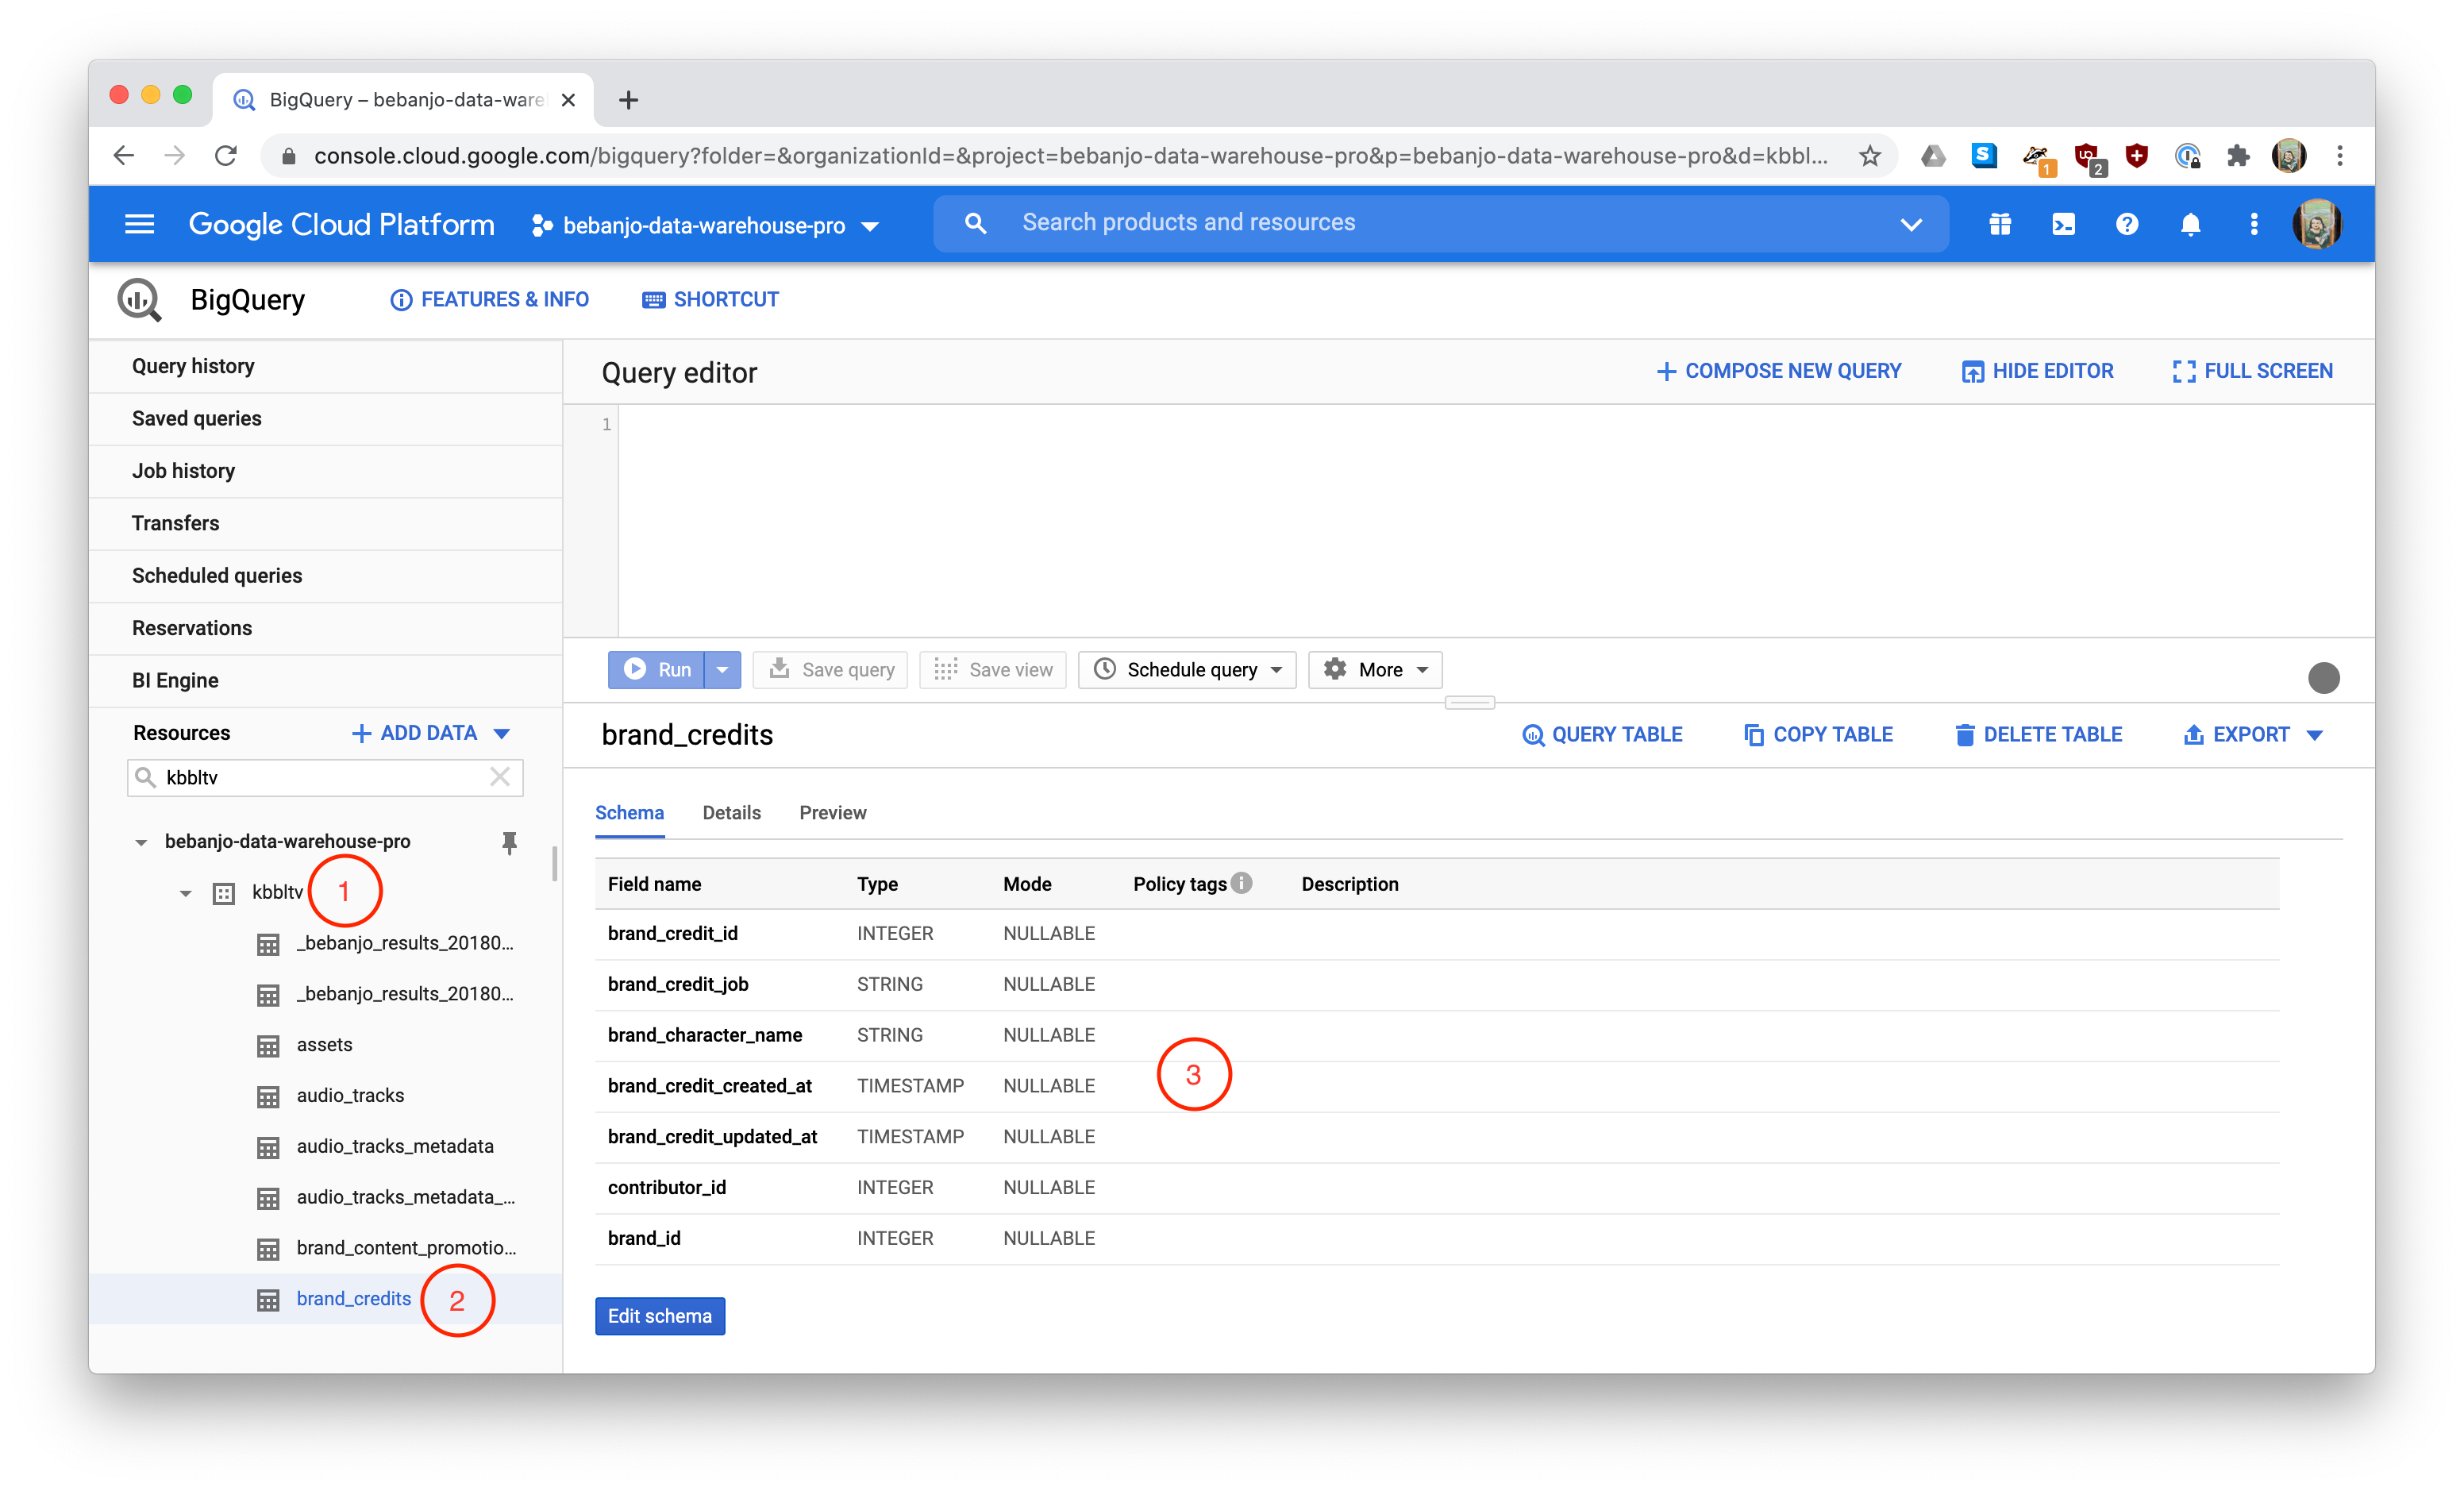Image resolution: width=2464 pixels, height=1491 pixels.
Task: Click the gift free trial icon
Action: pos(1999,224)
